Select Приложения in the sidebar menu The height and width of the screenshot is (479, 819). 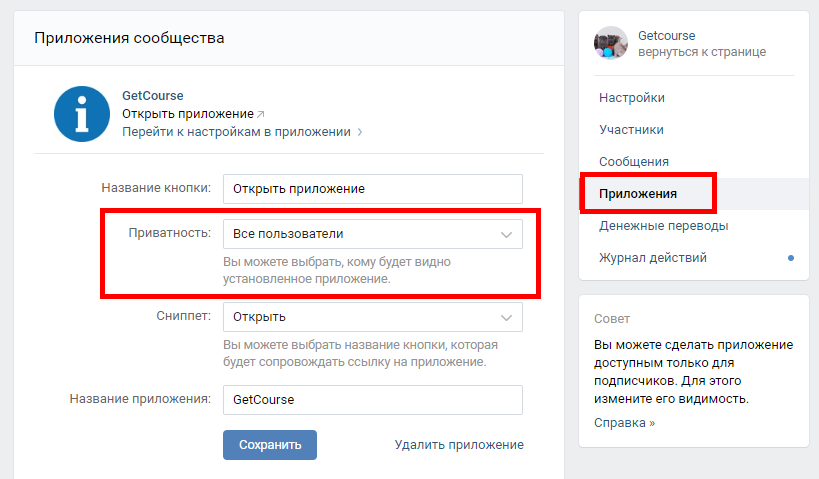pyautogui.click(x=694, y=194)
